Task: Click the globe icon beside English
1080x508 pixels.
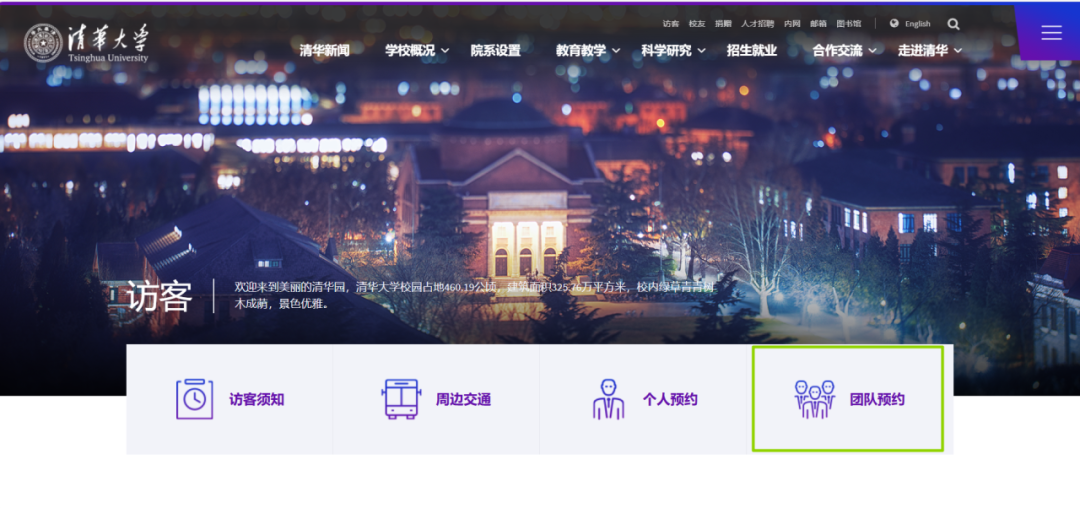Action: pos(894,24)
